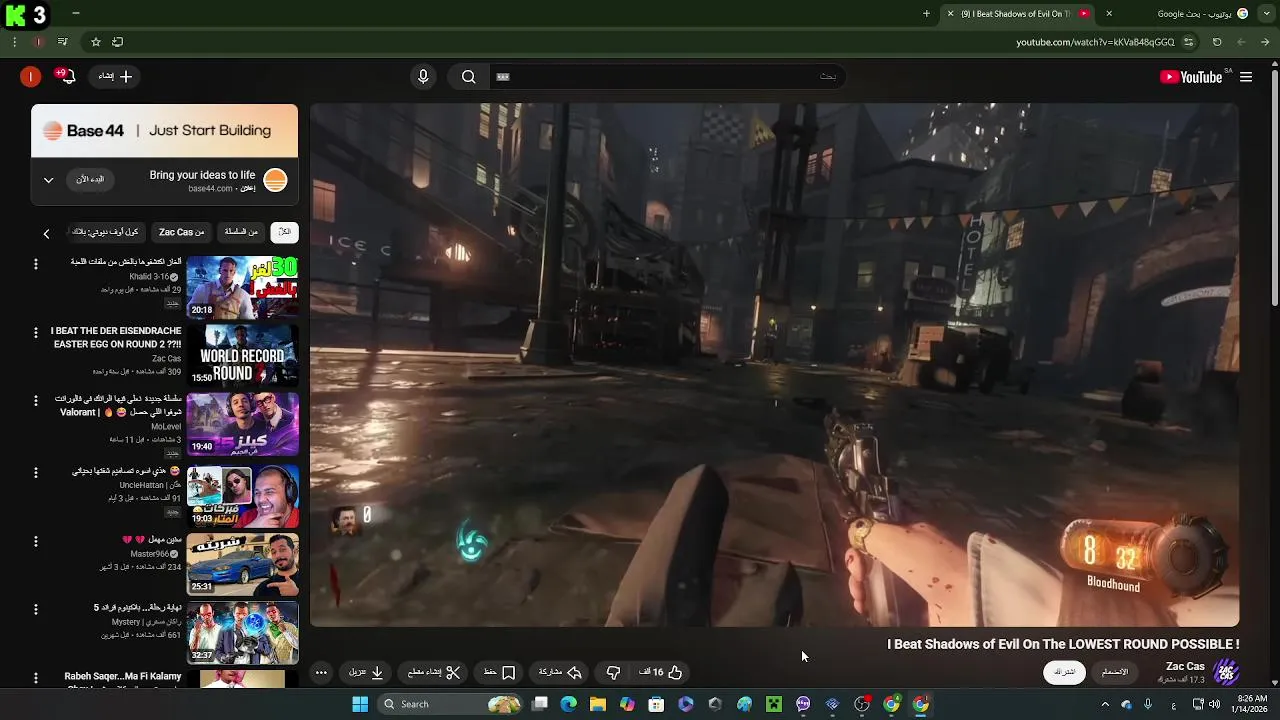The height and width of the screenshot is (720, 1280).
Task: Open 'I BEAT THE DER EISENDRACHE' title link
Action: click(x=116, y=337)
